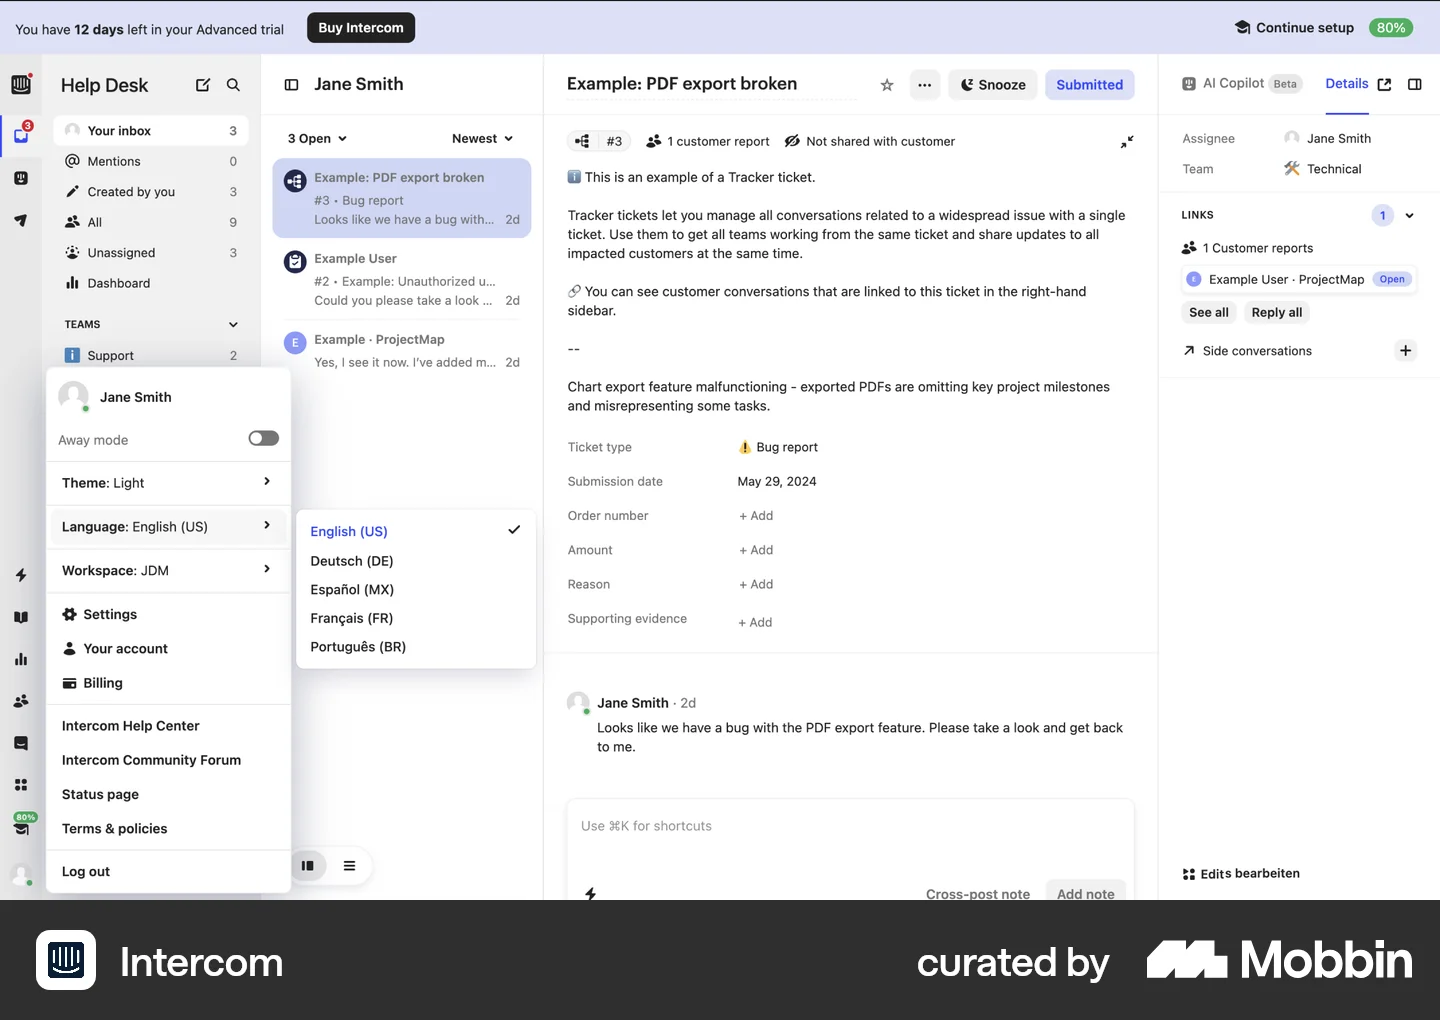Screen dimensions: 1440x1020
Task: Collapse the Links section chevron
Action: pyautogui.click(x=1410, y=215)
